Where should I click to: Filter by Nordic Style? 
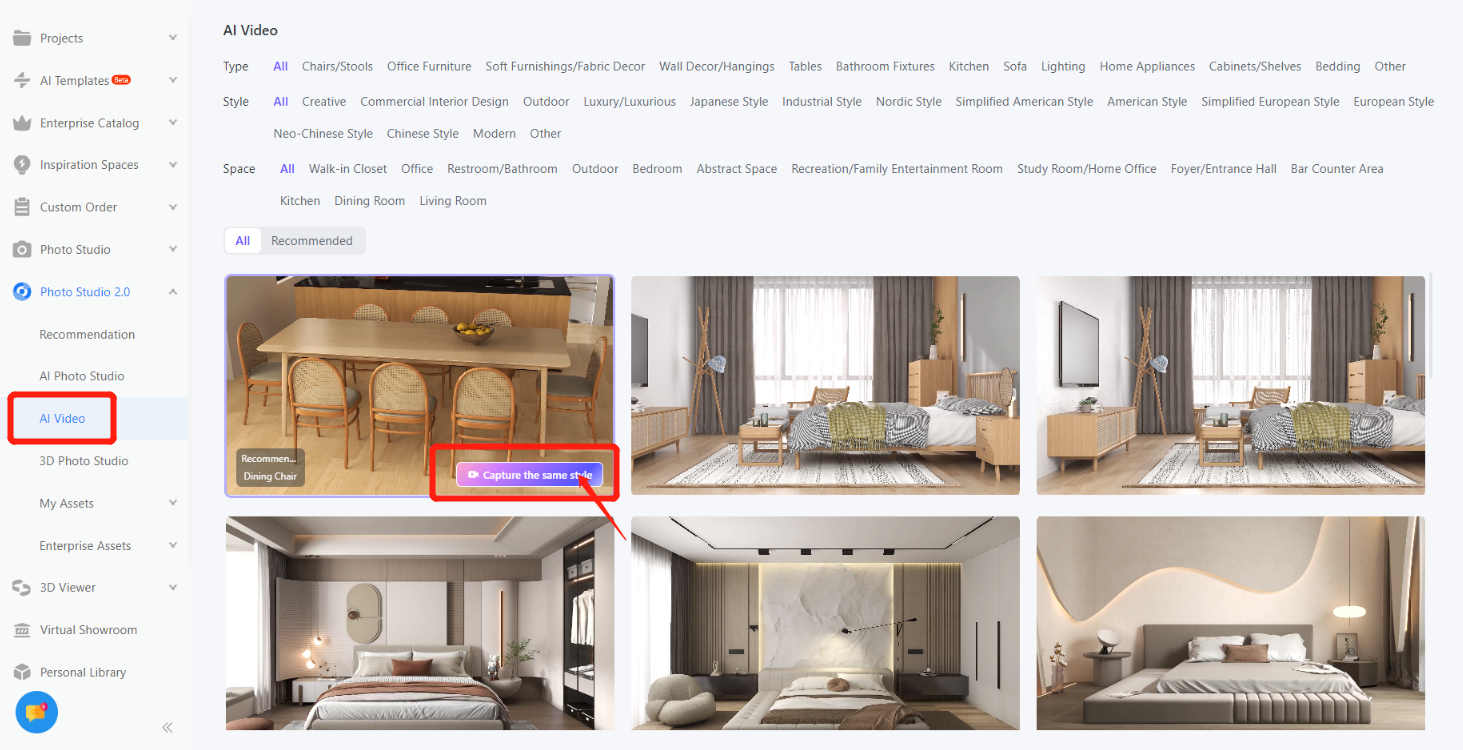pos(909,101)
